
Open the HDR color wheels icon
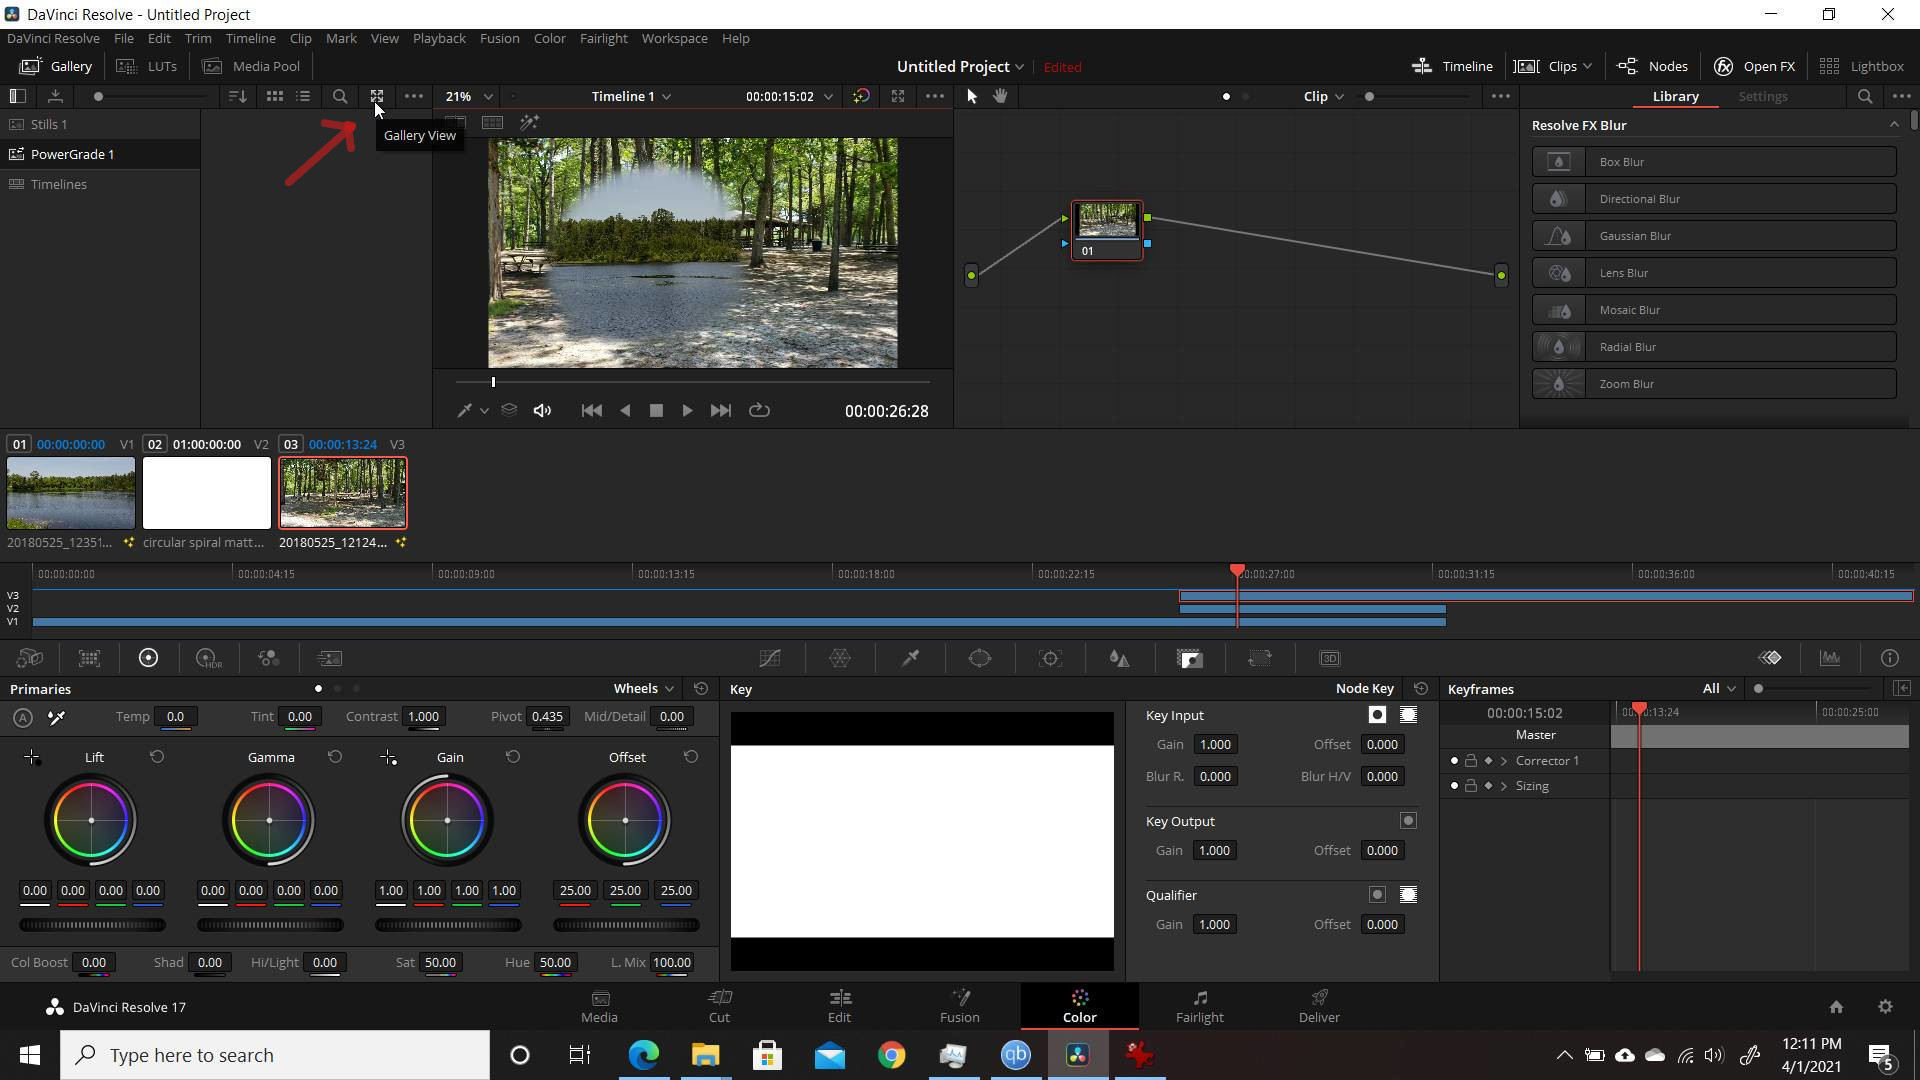208,658
